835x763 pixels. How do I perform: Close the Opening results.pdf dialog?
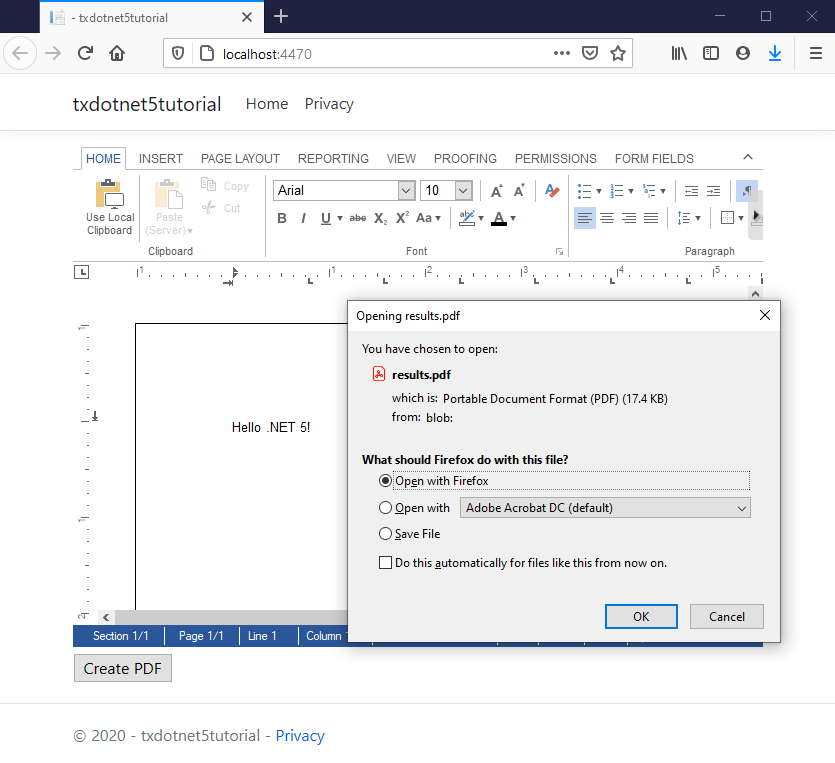[765, 315]
